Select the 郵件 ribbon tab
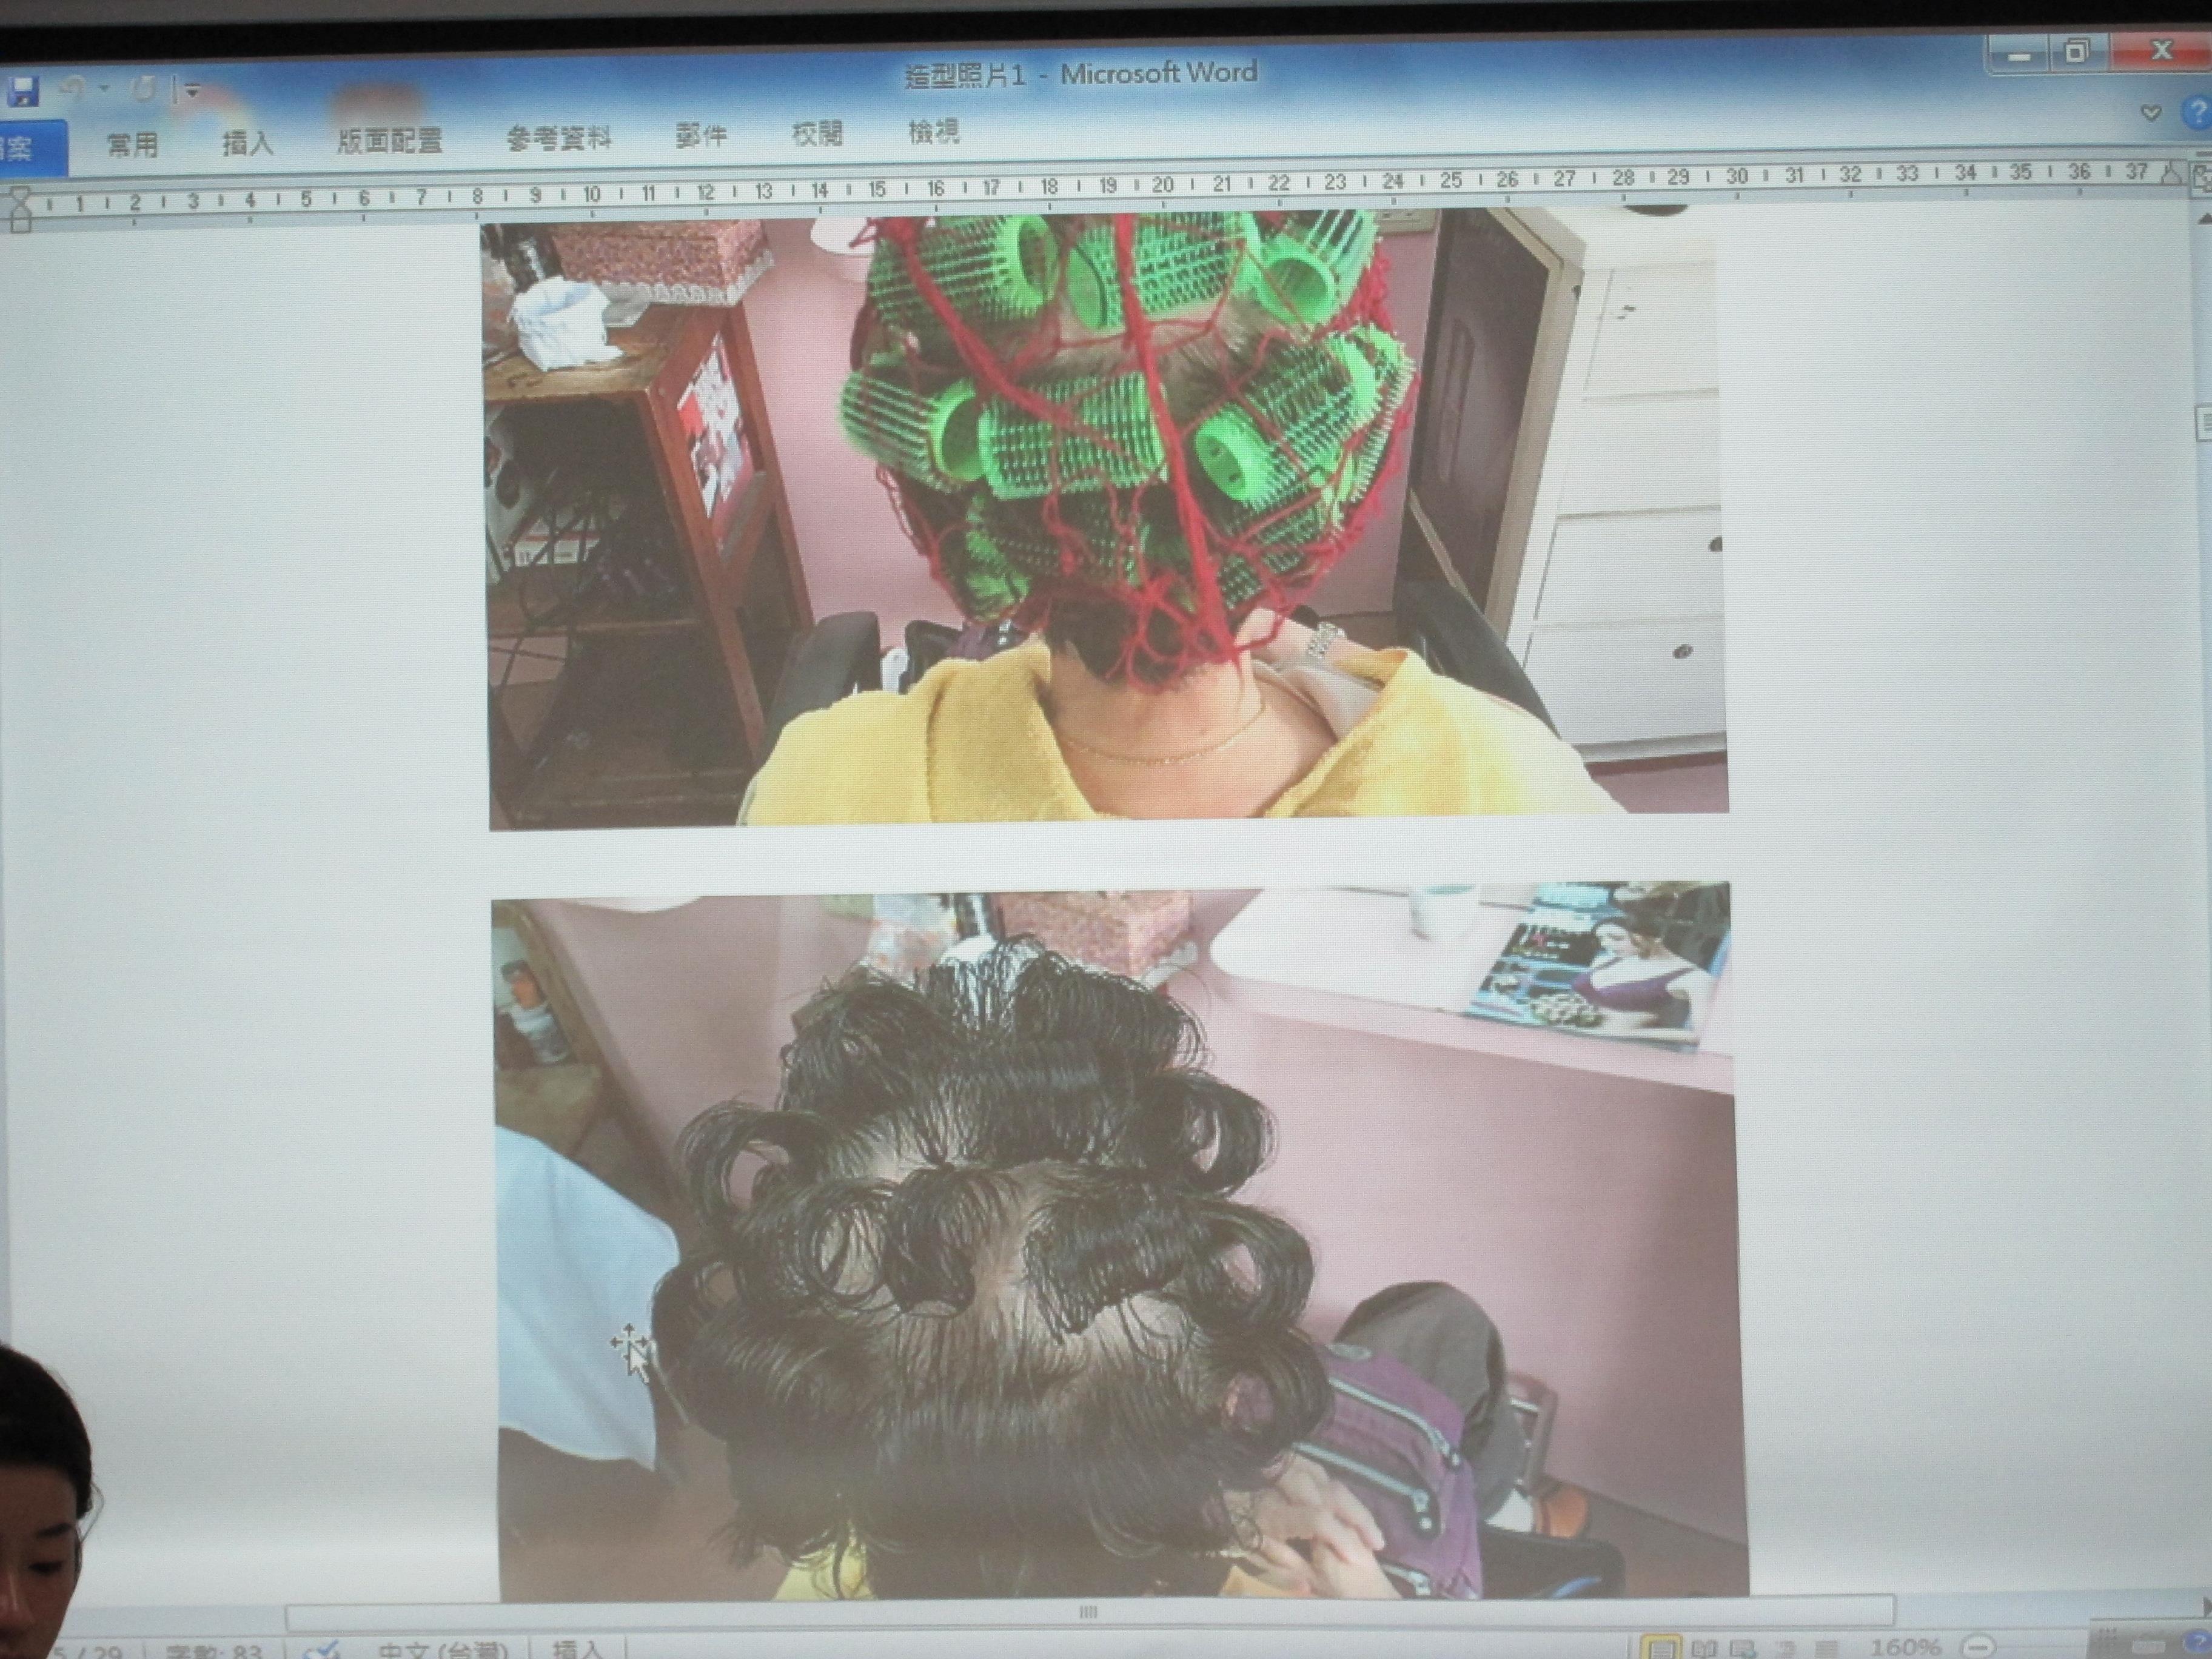 click(701, 135)
